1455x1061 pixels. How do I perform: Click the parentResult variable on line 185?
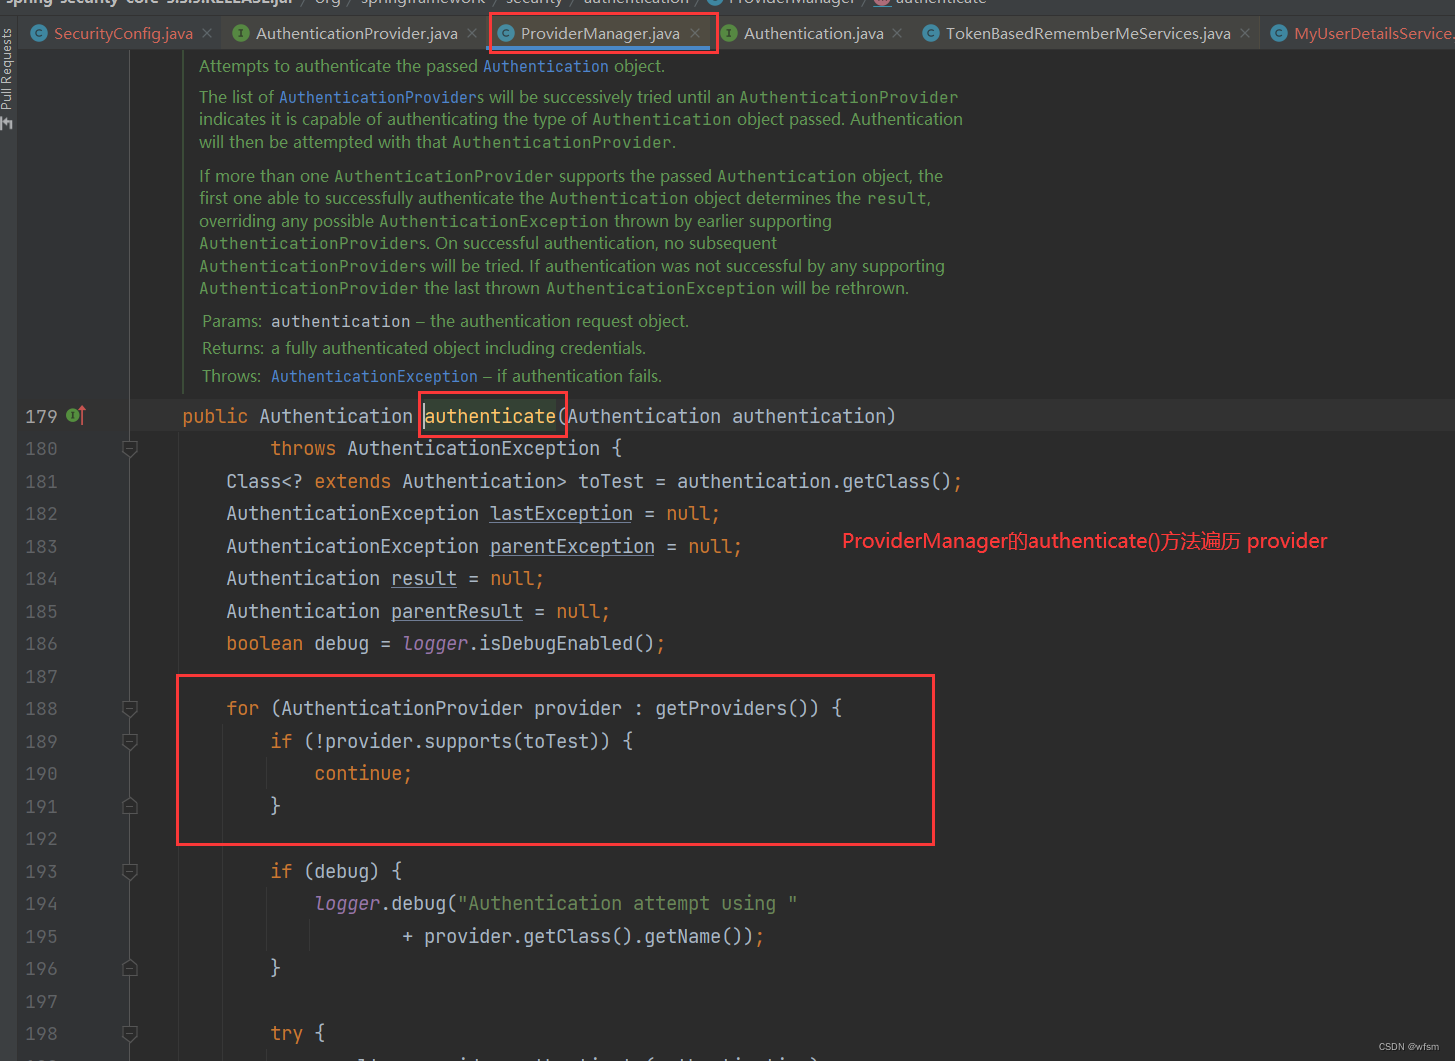click(456, 611)
